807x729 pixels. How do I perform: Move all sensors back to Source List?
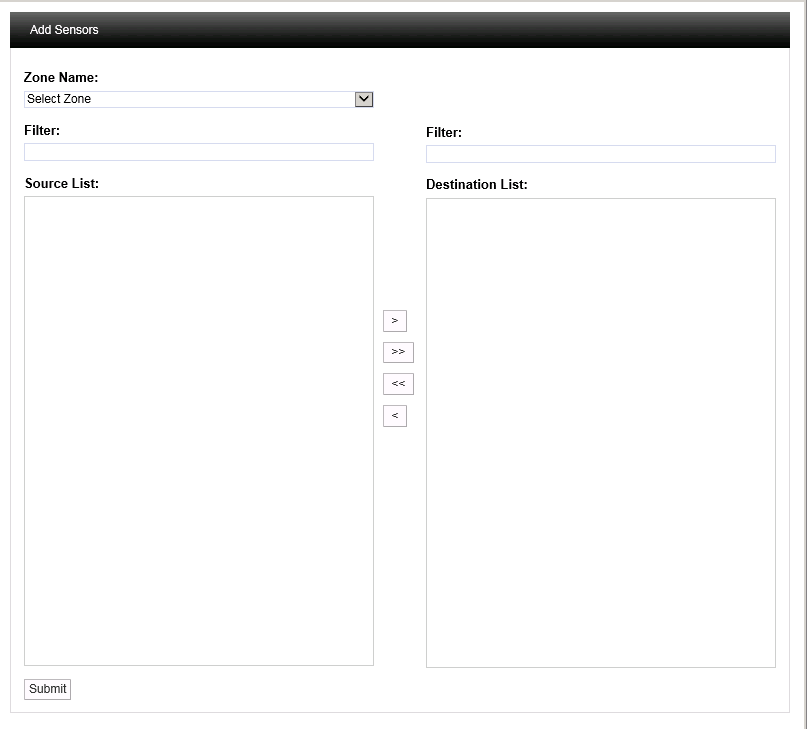point(398,384)
